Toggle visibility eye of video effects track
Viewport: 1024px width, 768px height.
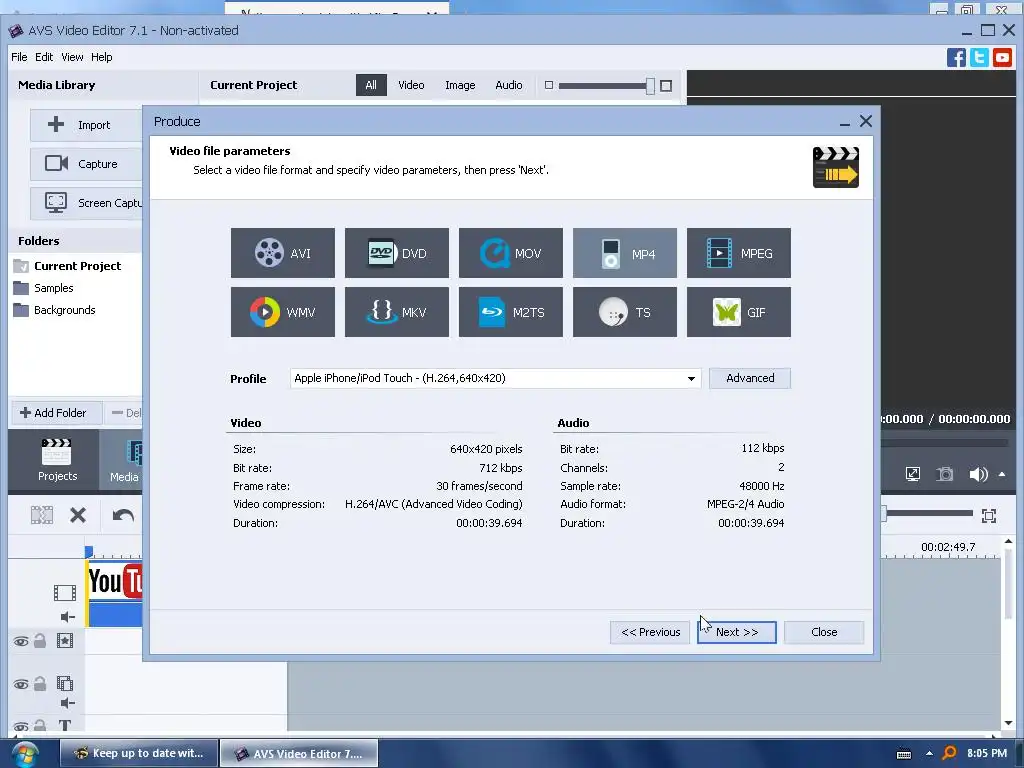pos(21,641)
